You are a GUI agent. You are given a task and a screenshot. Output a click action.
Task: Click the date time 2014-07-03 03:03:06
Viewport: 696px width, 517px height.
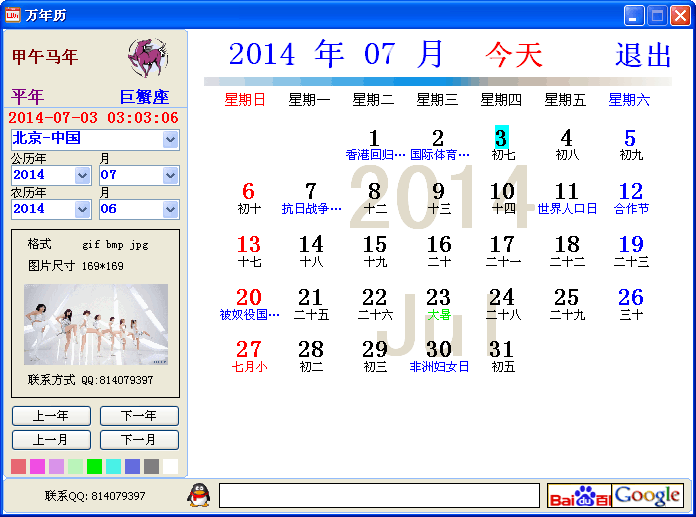point(93,118)
